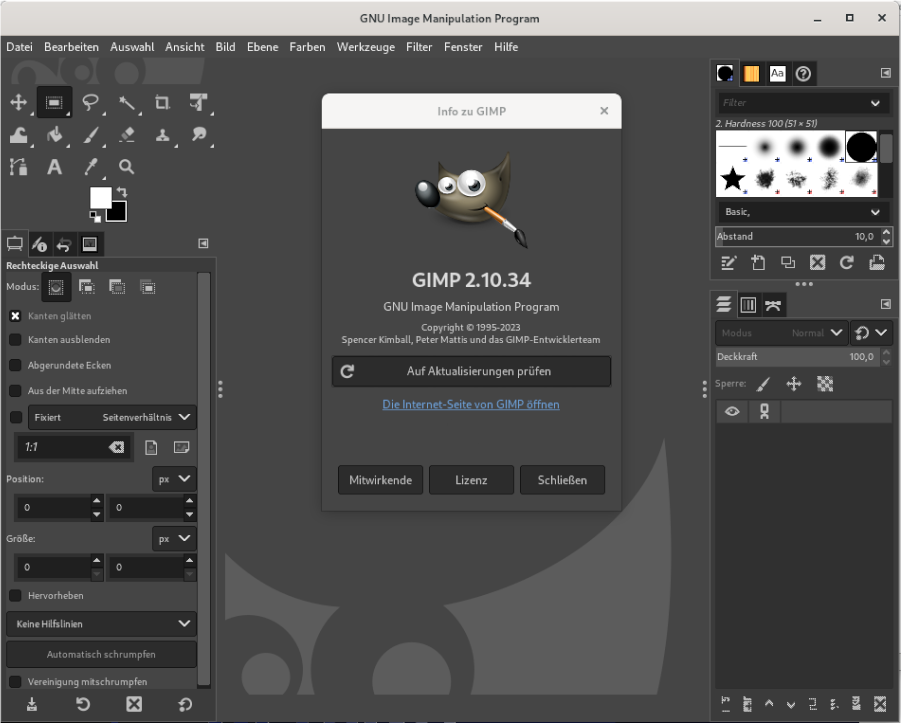
Task: Enable Kanten ausblenden checkbox
Action: (x=16, y=340)
